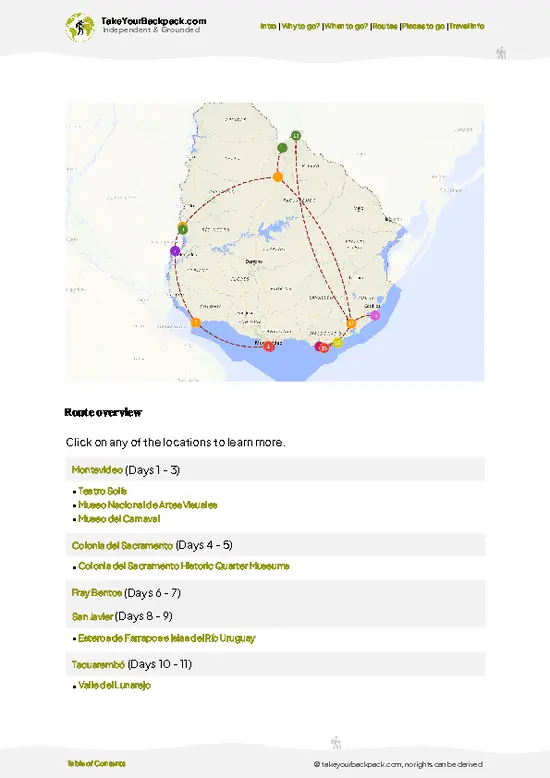This screenshot has height=778, width=550.
Task: Click the green marker numbered 13 on map
Action: point(296,135)
